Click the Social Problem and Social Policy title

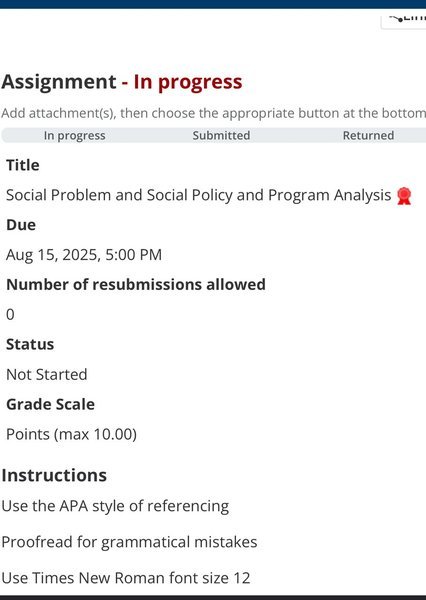[199, 195]
